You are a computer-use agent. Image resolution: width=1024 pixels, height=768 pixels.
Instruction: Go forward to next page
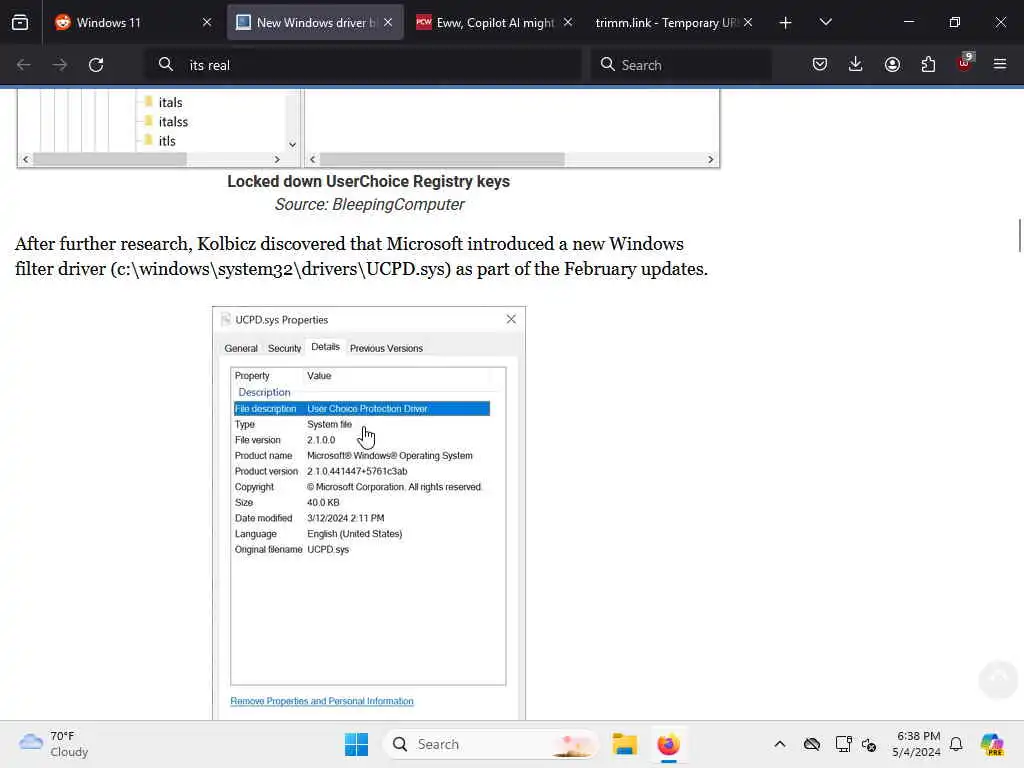click(x=59, y=65)
